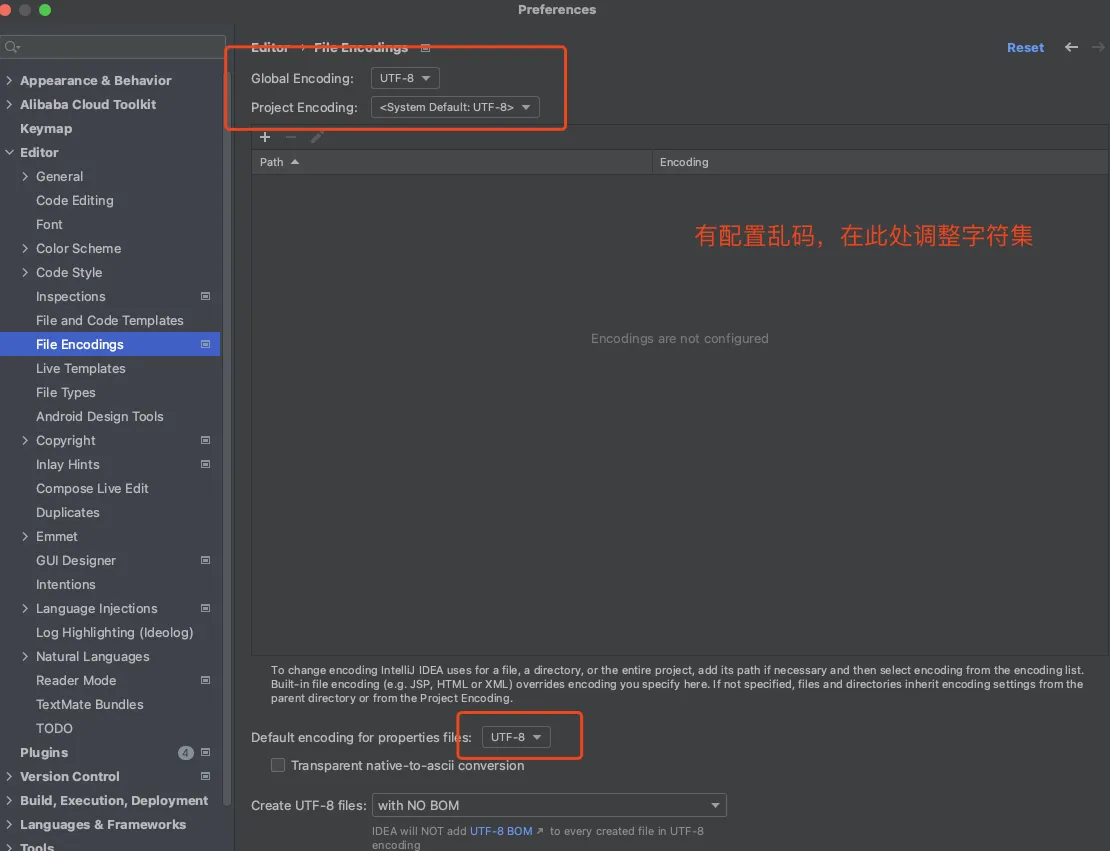Open the Project Encoding dropdown

455,107
